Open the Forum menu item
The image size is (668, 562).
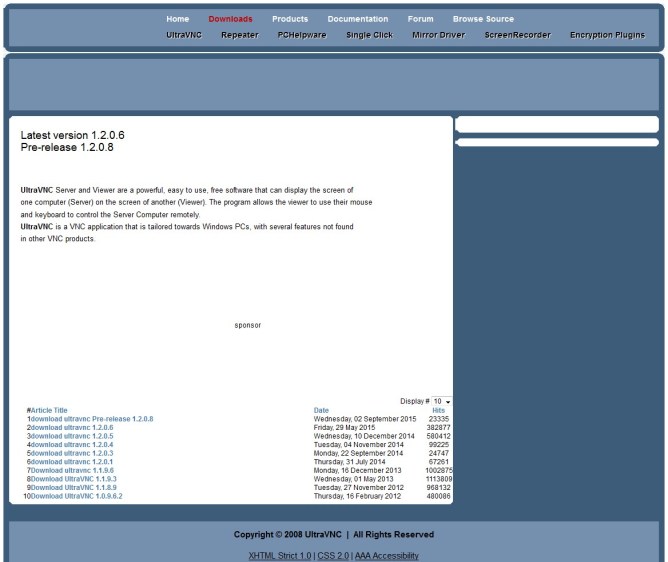pos(420,19)
